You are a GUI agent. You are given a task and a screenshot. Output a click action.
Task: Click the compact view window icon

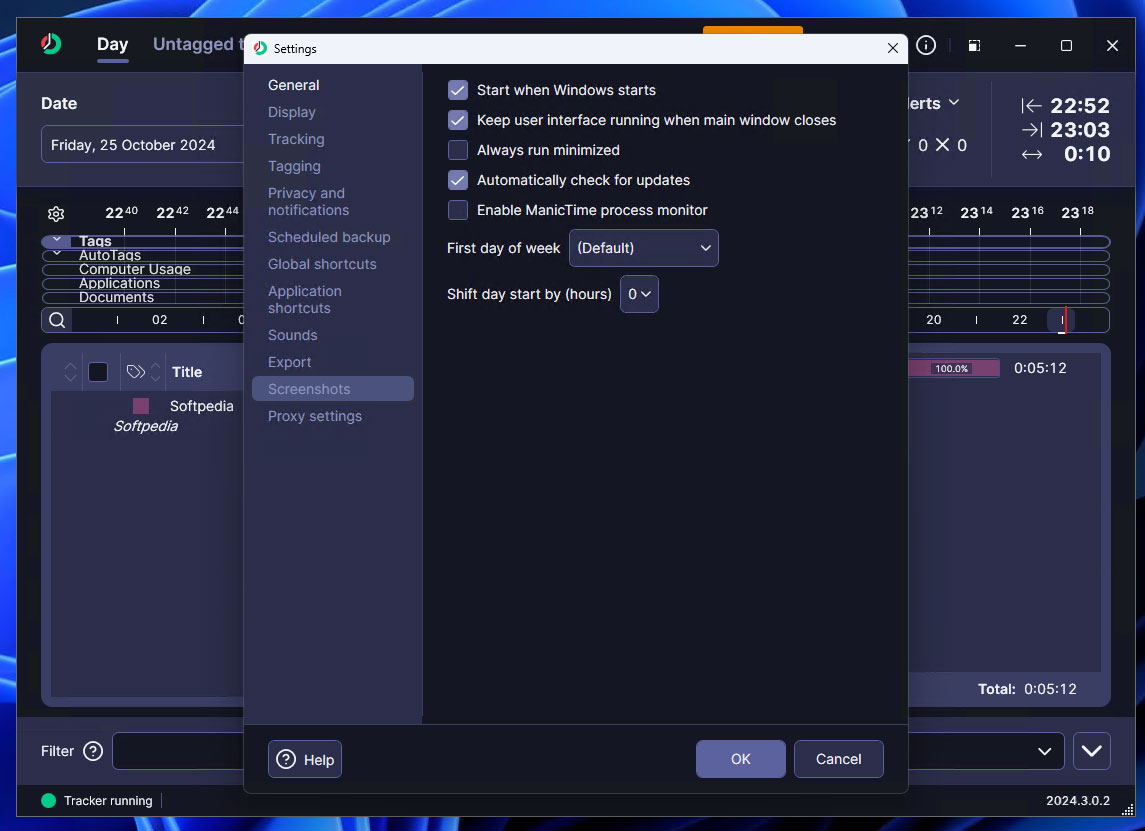[x=974, y=45]
